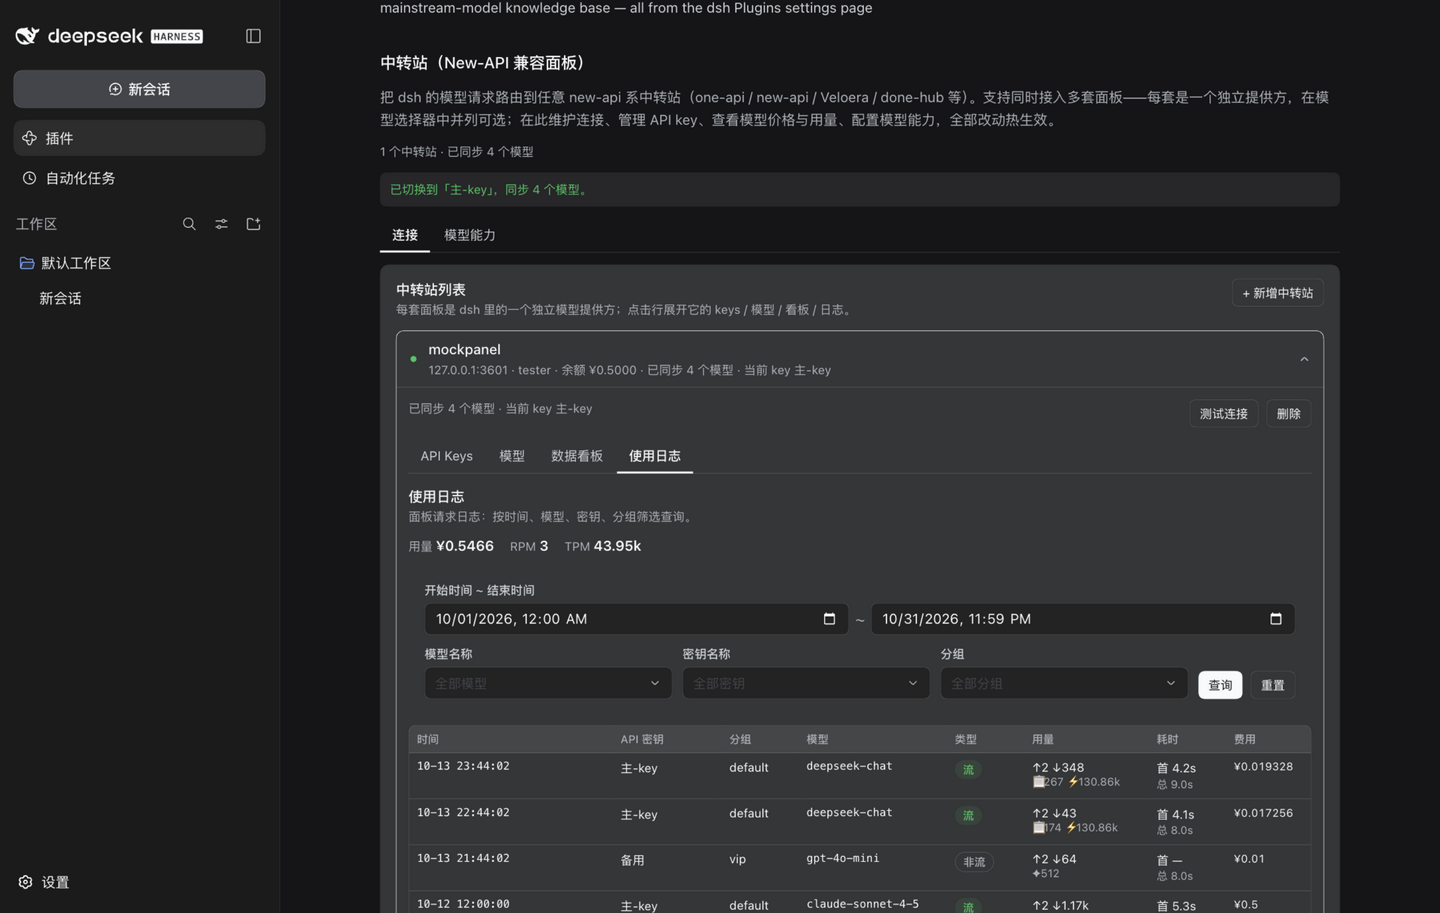Viewport: 1440px width, 913px height.
Task: Click the 备用 API key cell
Action: click(x=632, y=860)
